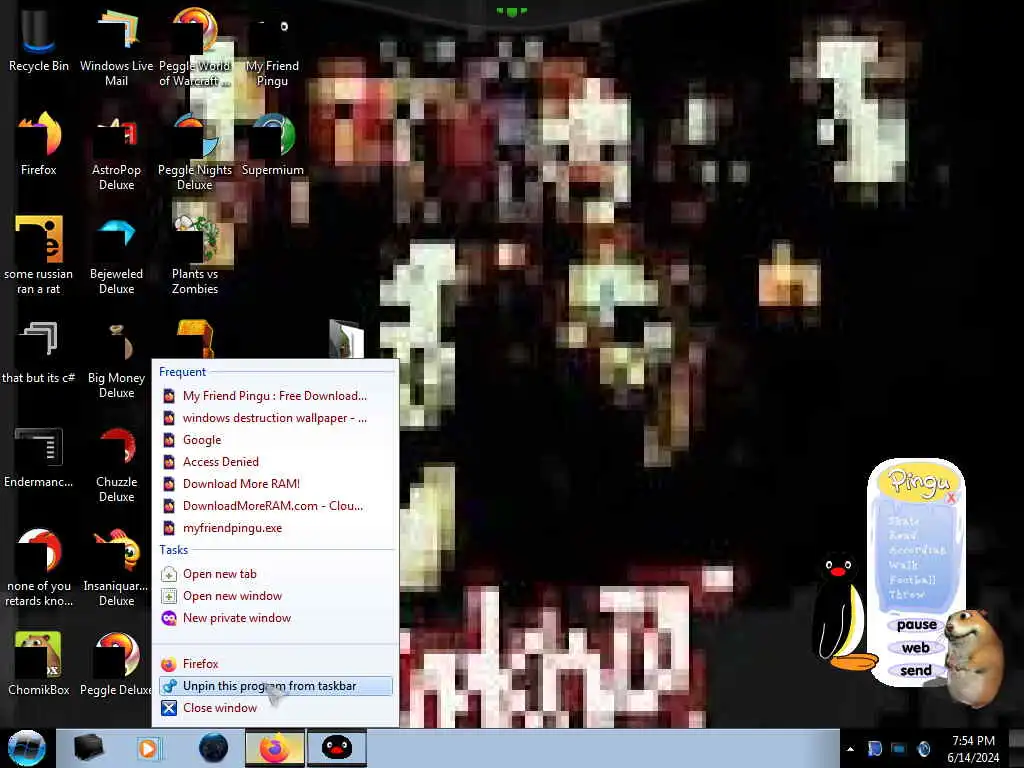Choose New private window task
Image resolution: width=1024 pixels, height=768 pixels.
click(x=275, y=618)
